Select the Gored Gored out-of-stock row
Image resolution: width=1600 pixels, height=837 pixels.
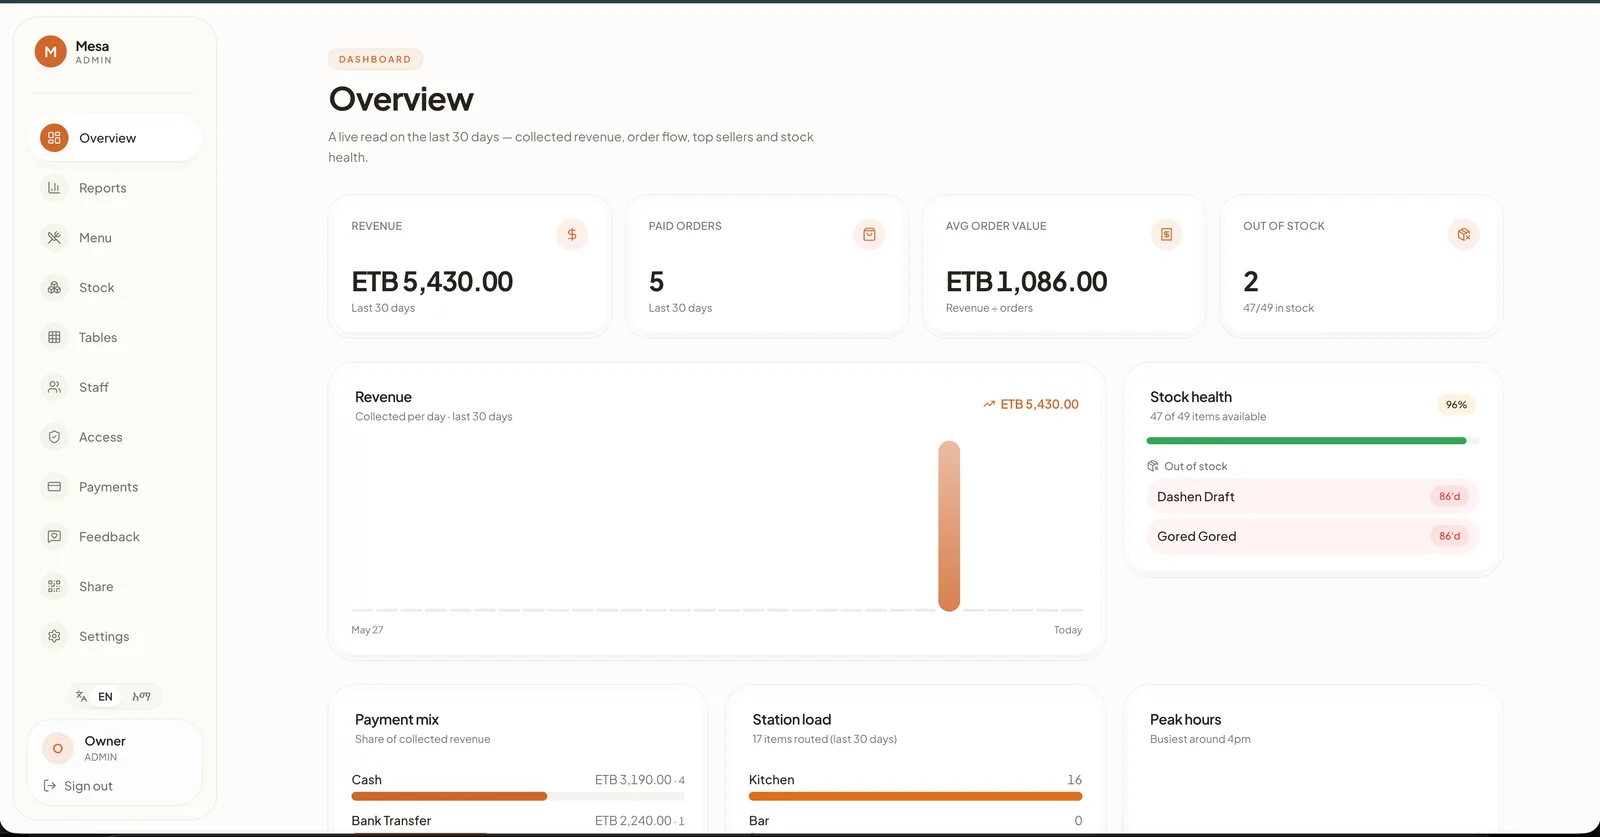1312,536
